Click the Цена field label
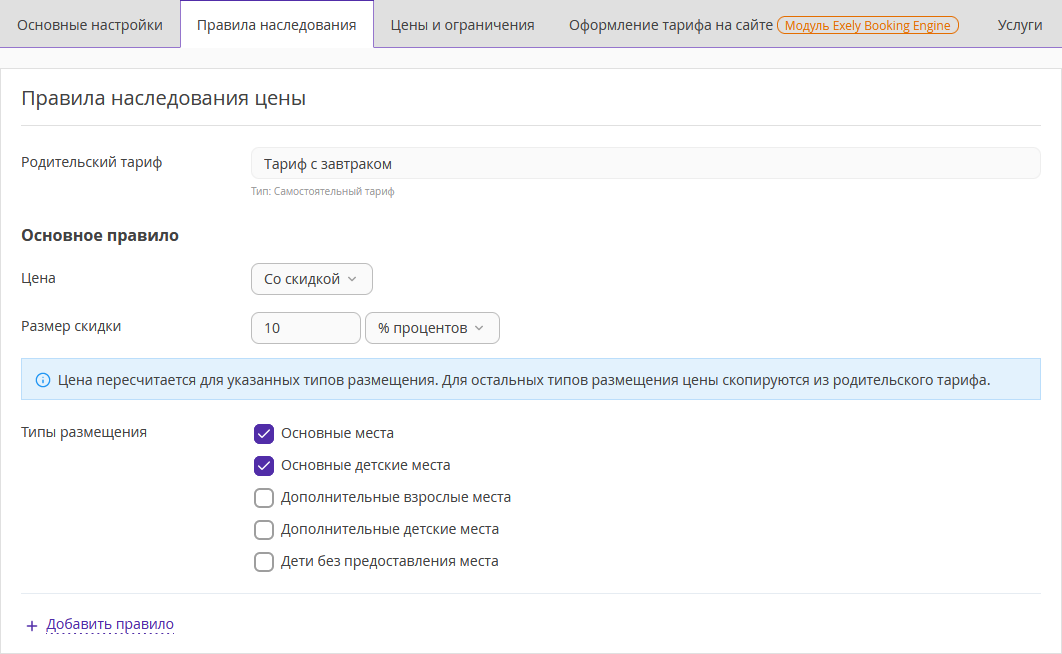Screen dimensions: 1062x654 [38, 278]
